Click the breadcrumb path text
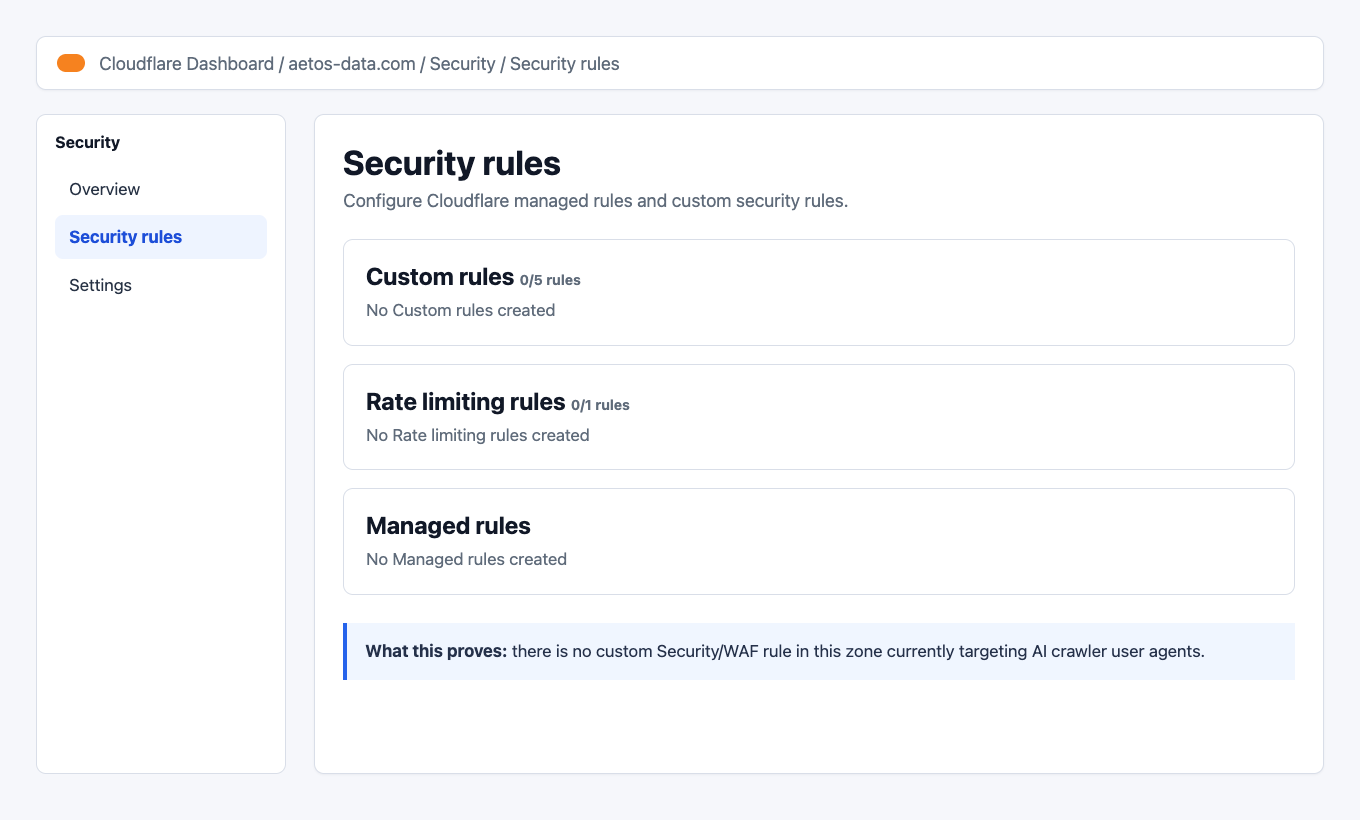The image size is (1360, 820). (x=359, y=64)
